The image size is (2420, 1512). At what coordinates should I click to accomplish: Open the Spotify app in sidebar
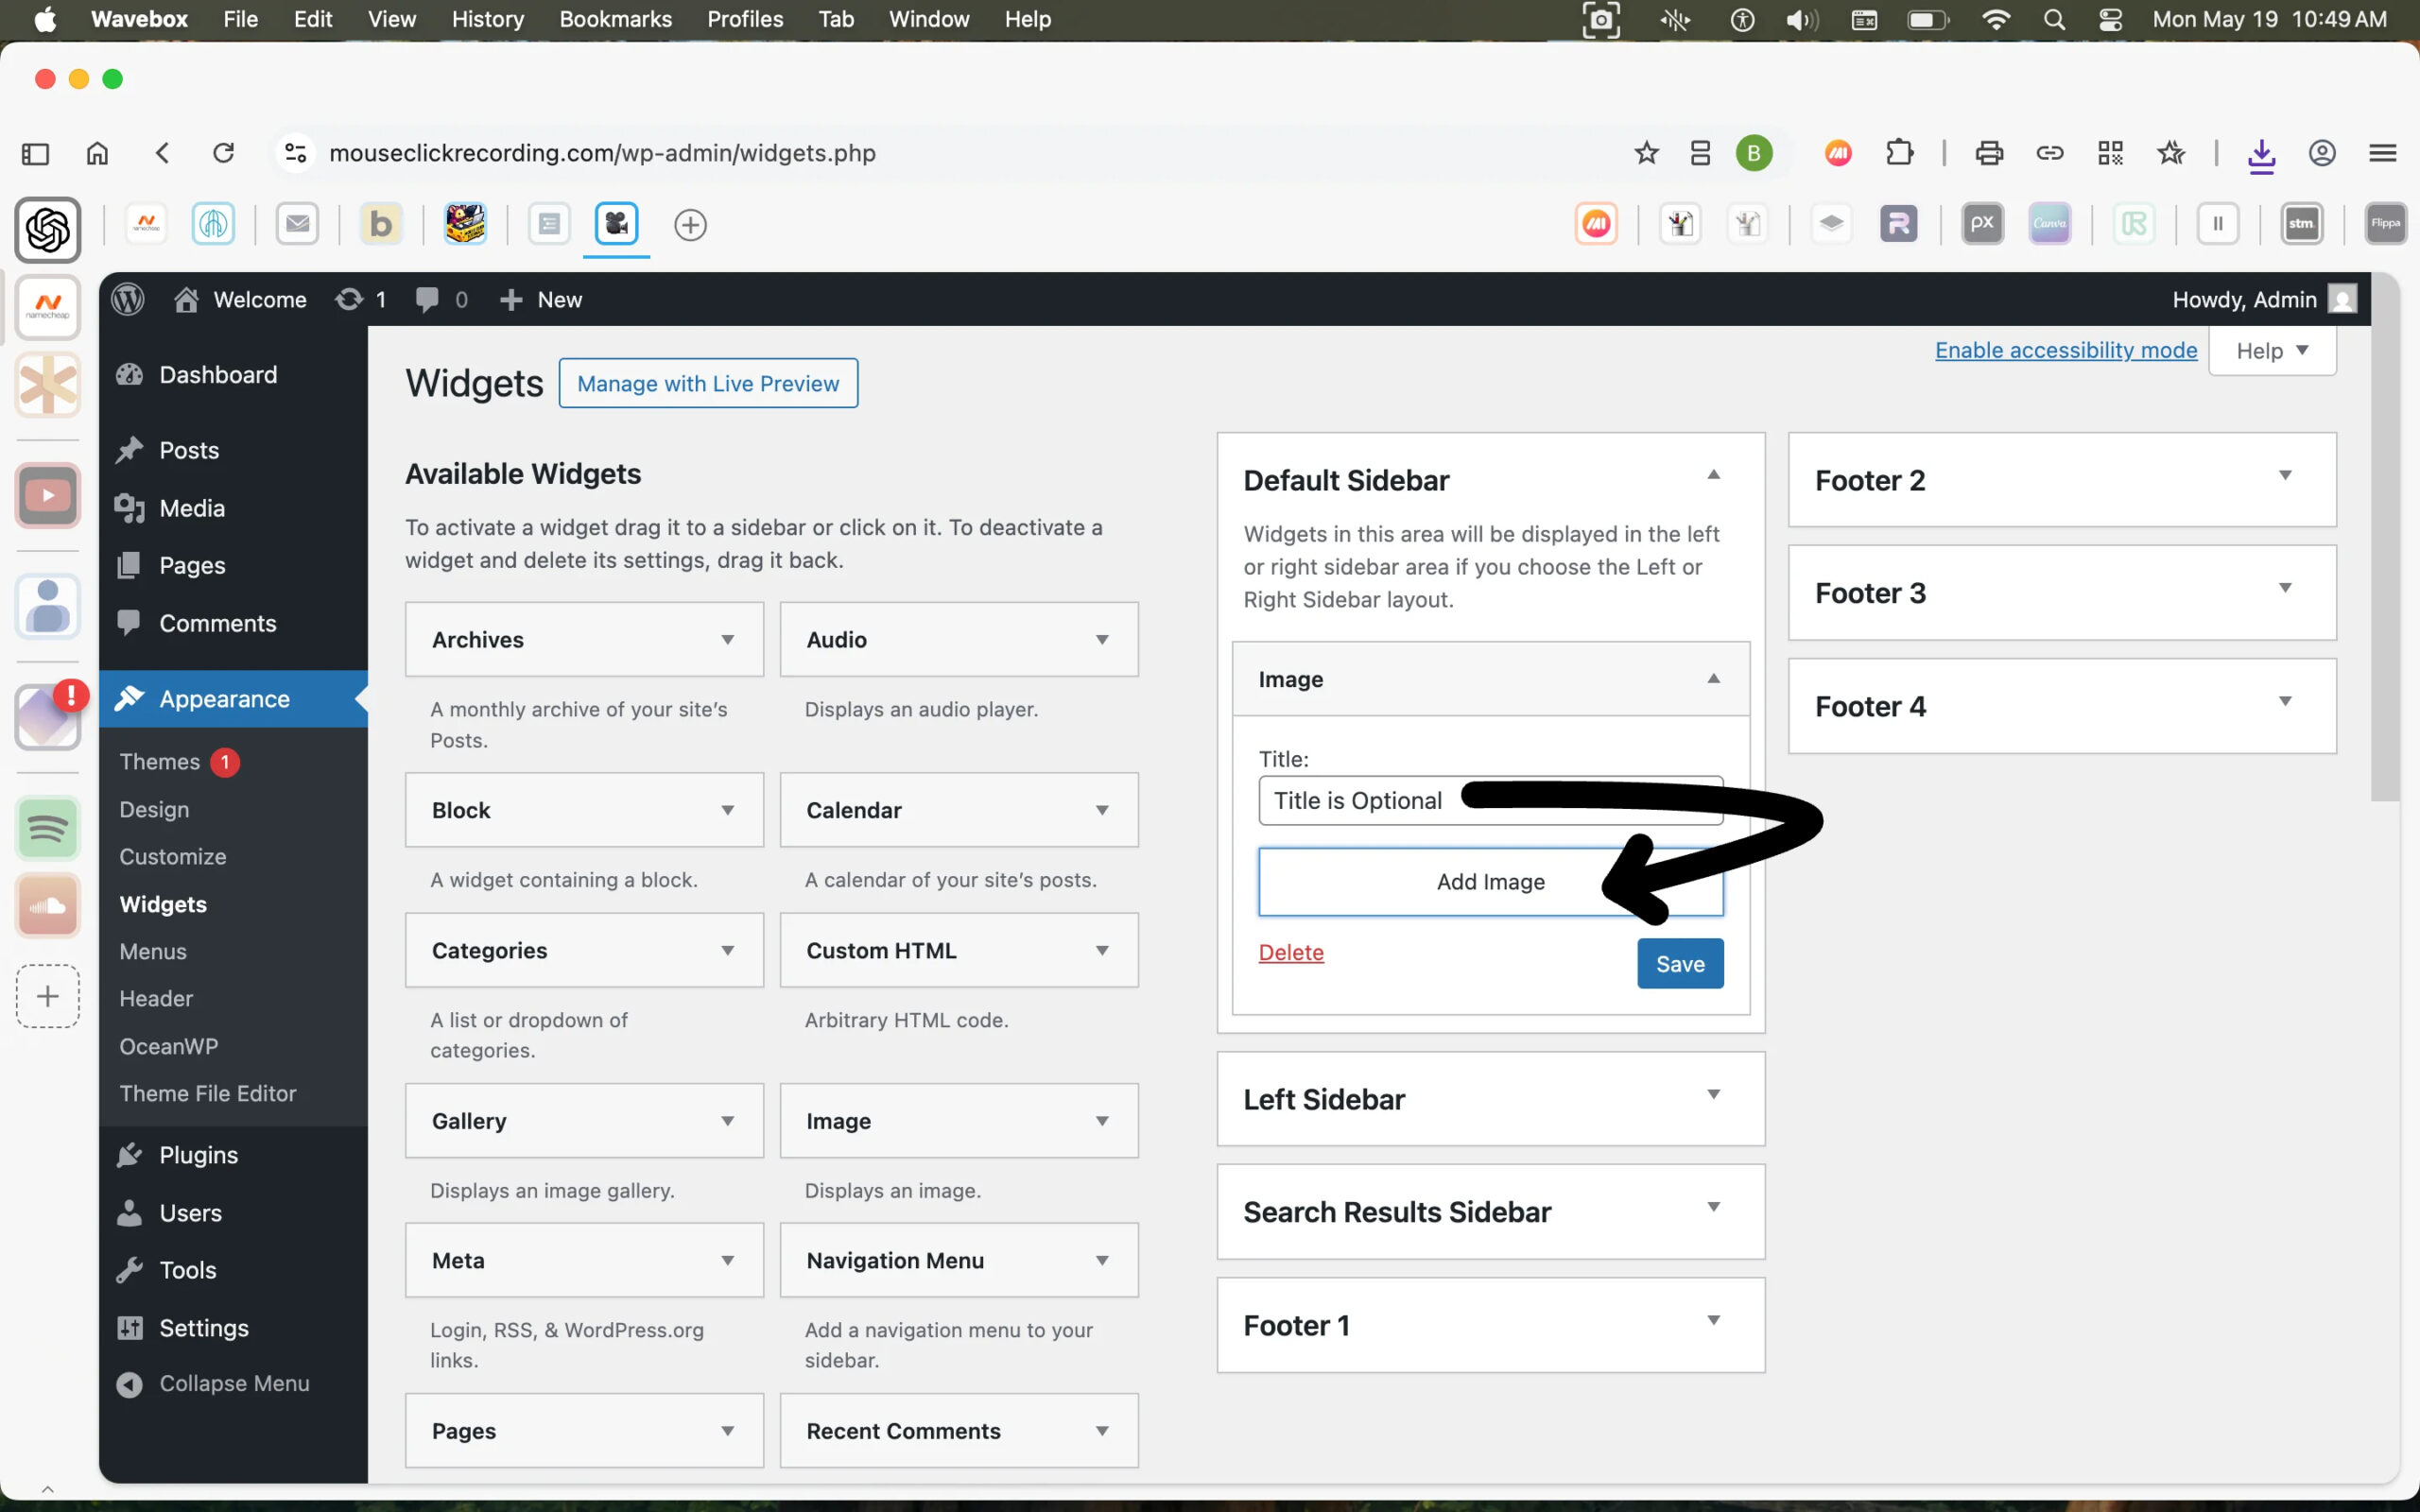pos(47,828)
